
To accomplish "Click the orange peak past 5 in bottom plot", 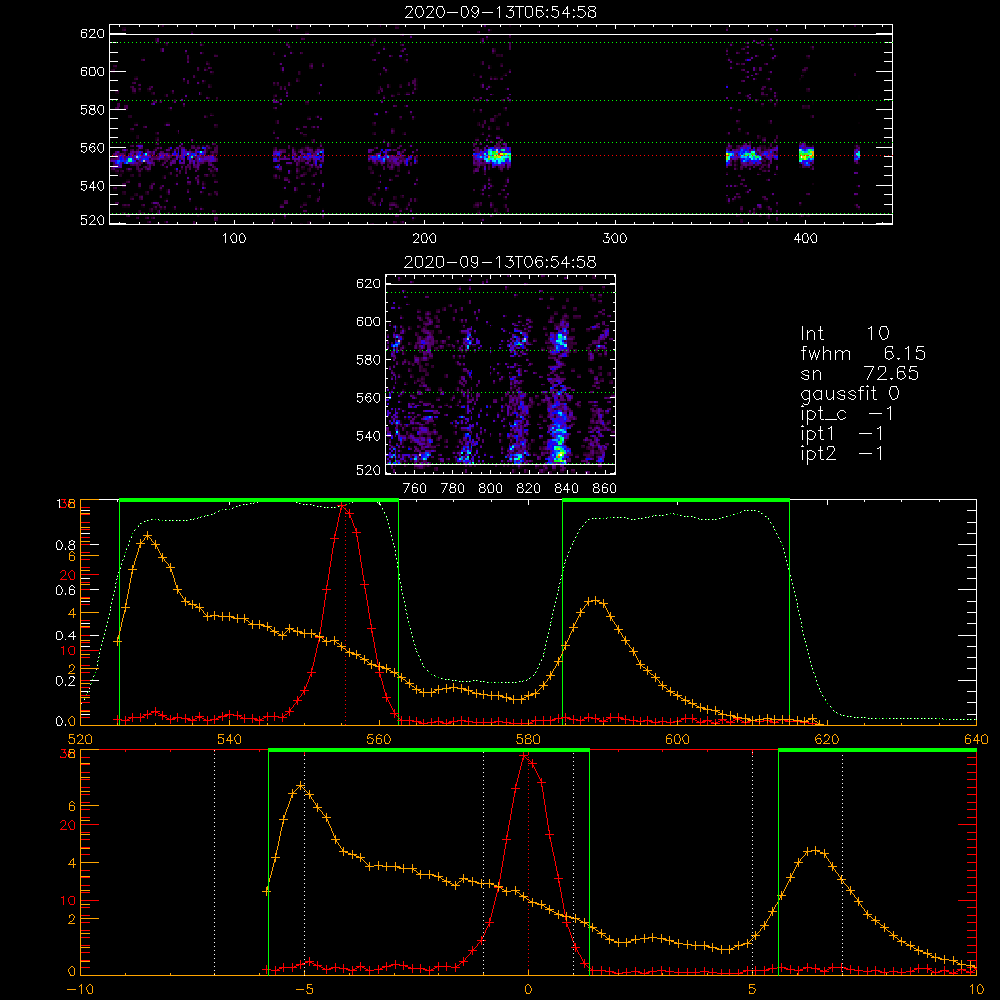I will coord(814,850).
